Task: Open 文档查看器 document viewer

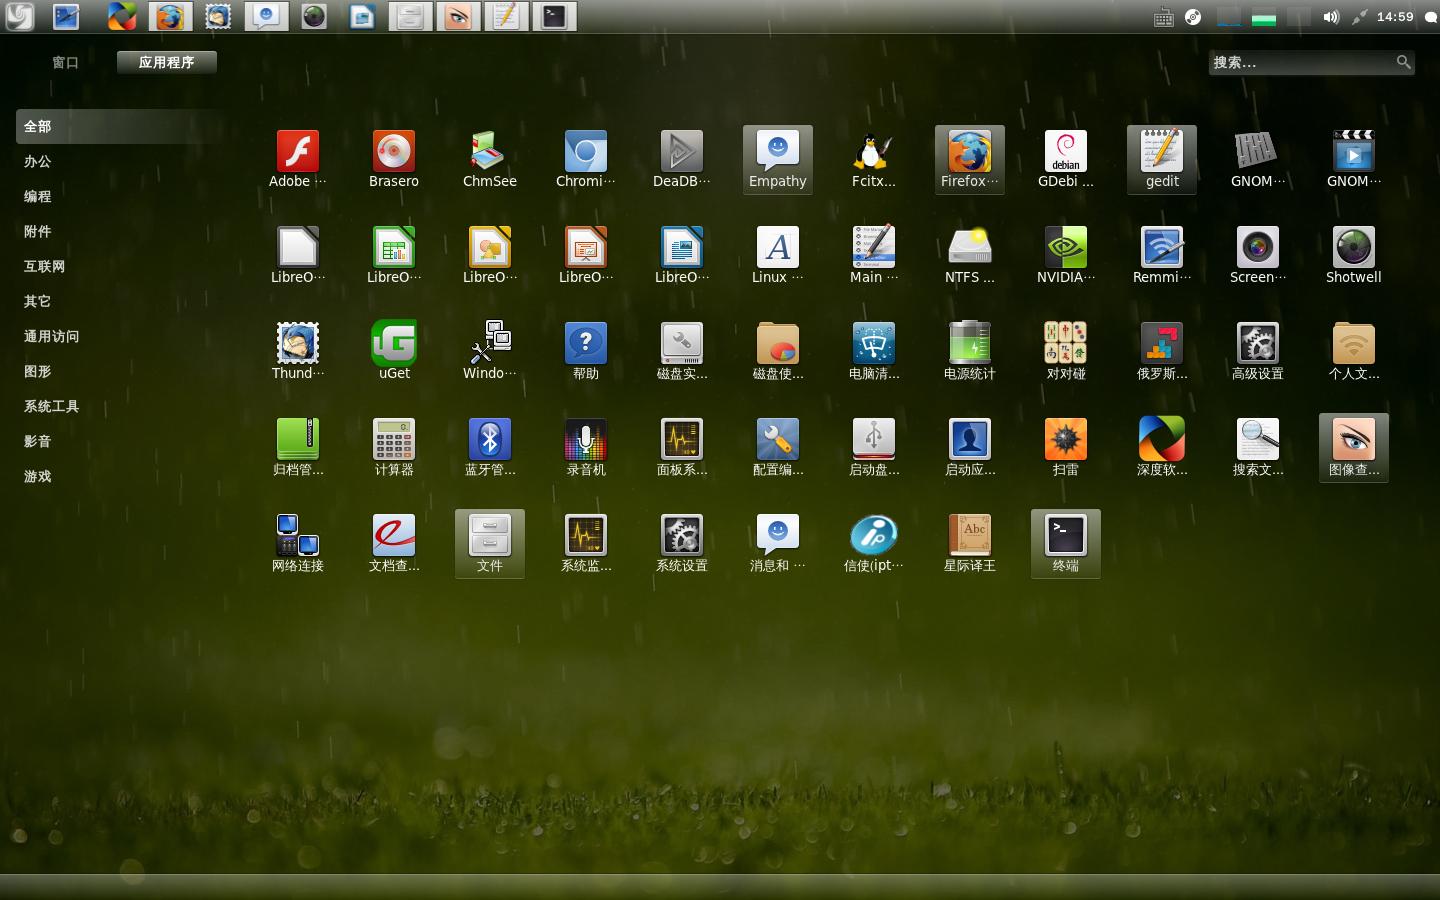Action: (394, 543)
